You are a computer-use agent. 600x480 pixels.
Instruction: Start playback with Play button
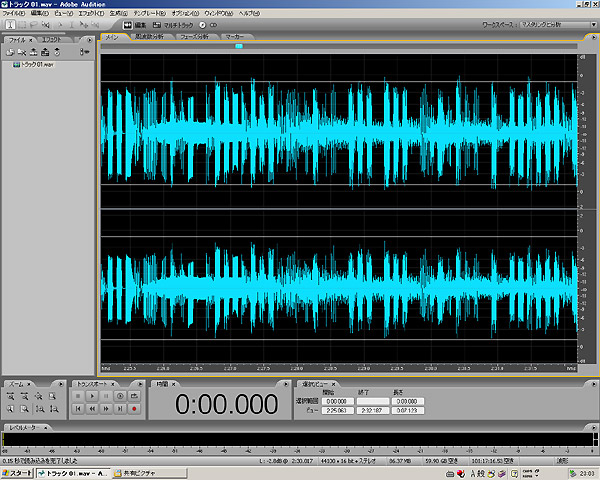click(92, 396)
